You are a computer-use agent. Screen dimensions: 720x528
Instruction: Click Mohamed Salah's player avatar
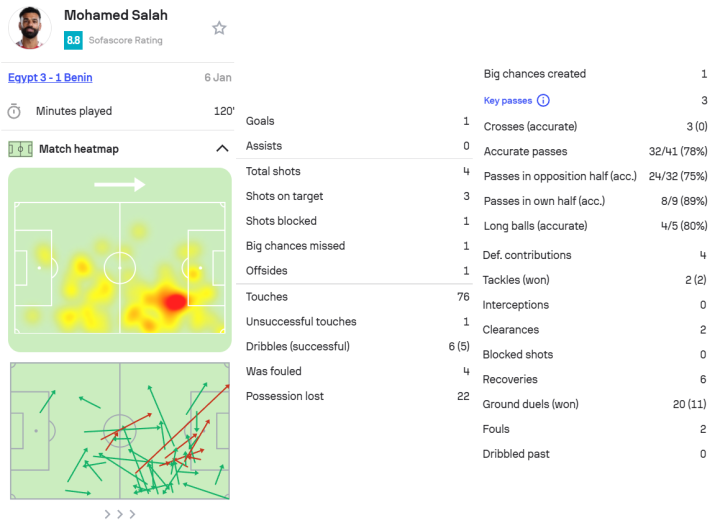click(29, 28)
